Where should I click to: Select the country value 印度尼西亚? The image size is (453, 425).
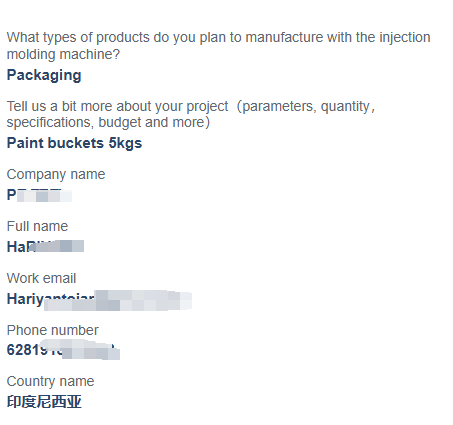[x=44, y=402]
